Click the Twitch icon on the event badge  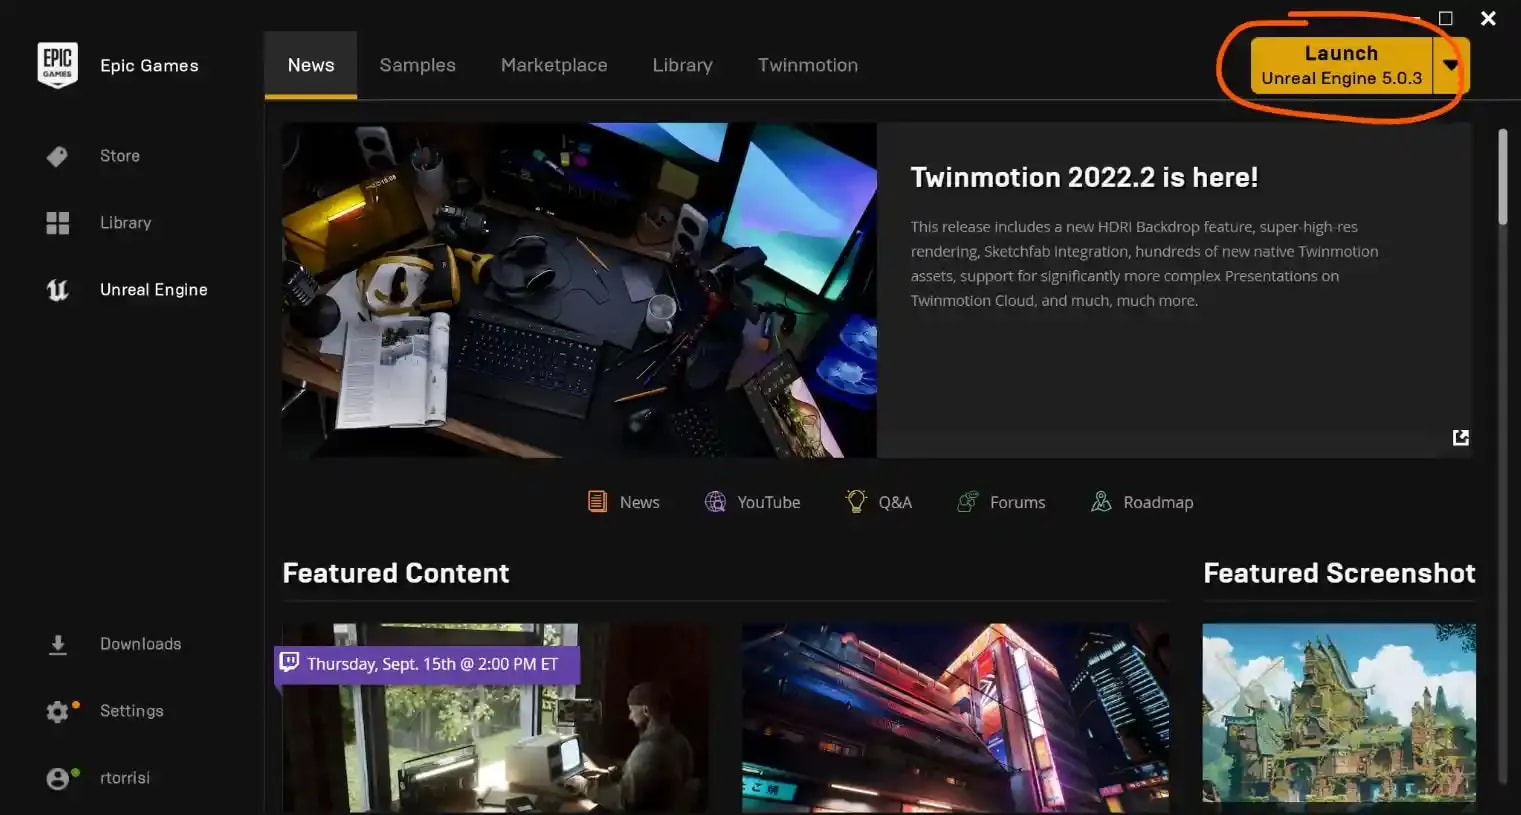click(x=290, y=663)
